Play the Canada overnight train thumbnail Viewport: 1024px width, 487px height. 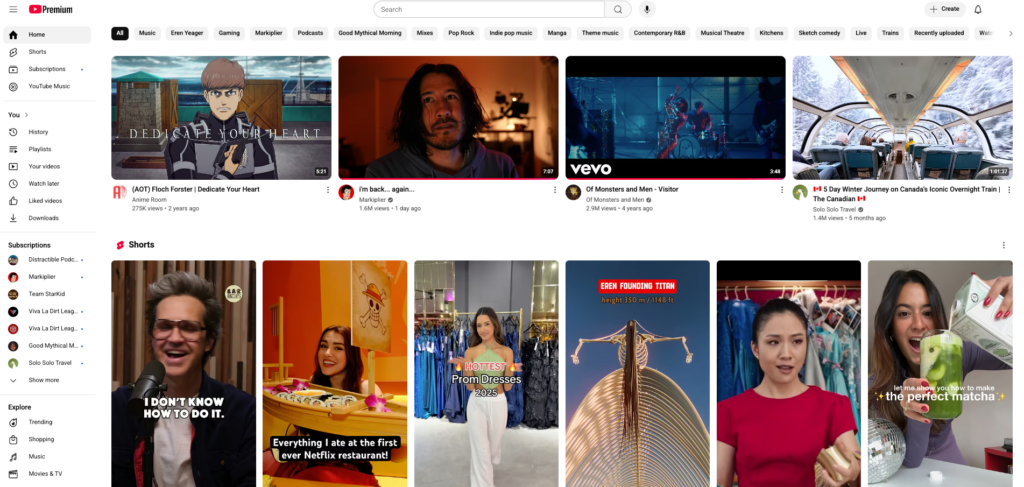coord(903,118)
